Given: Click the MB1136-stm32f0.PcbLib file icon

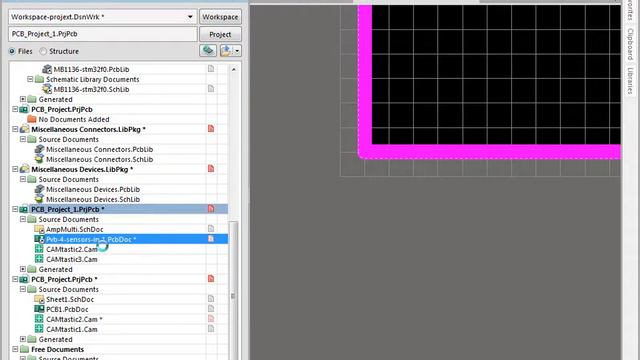Looking at the screenshot, I should [47, 69].
